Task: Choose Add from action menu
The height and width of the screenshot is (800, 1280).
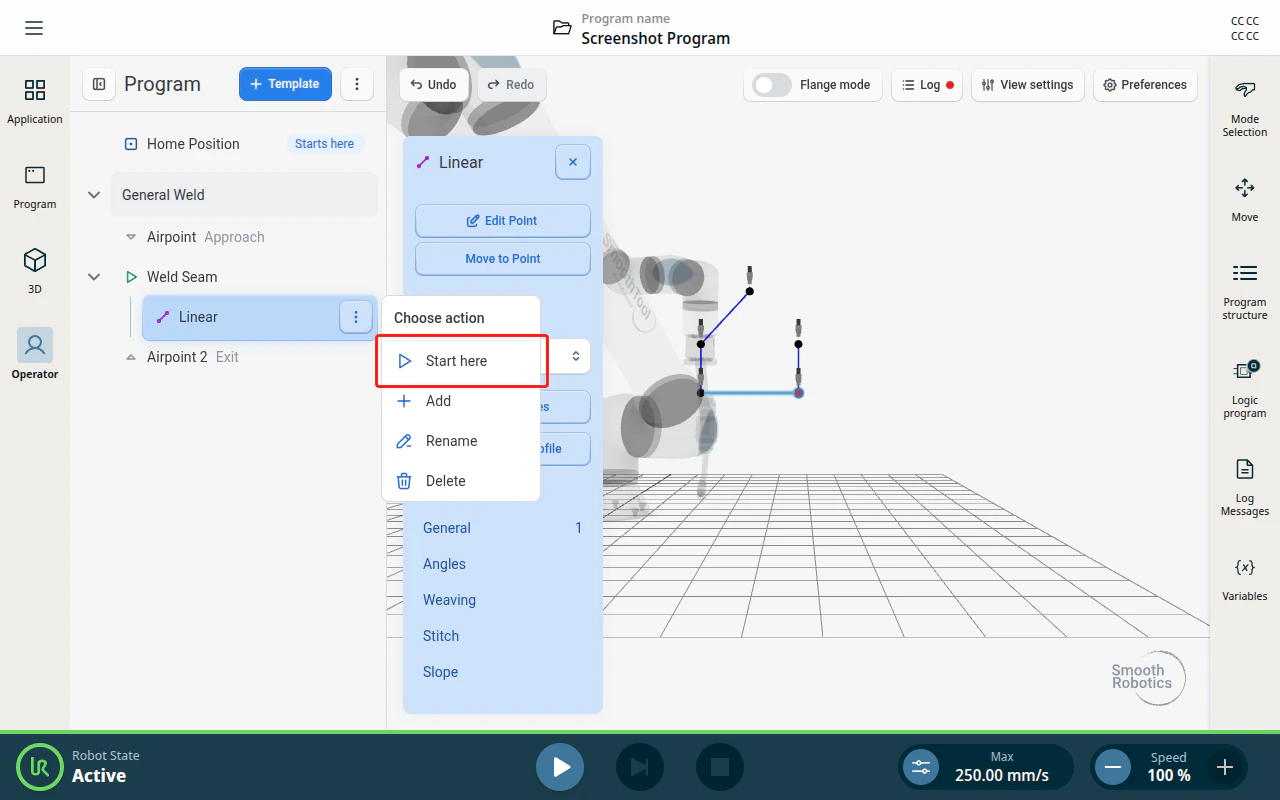Action: click(x=461, y=401)
